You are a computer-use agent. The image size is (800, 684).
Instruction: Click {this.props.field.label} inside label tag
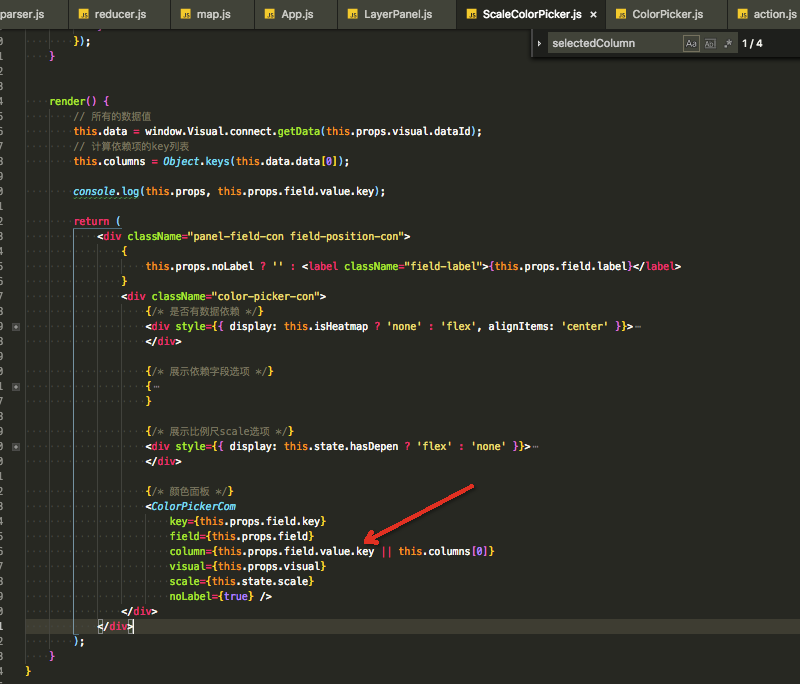(561, 266)
